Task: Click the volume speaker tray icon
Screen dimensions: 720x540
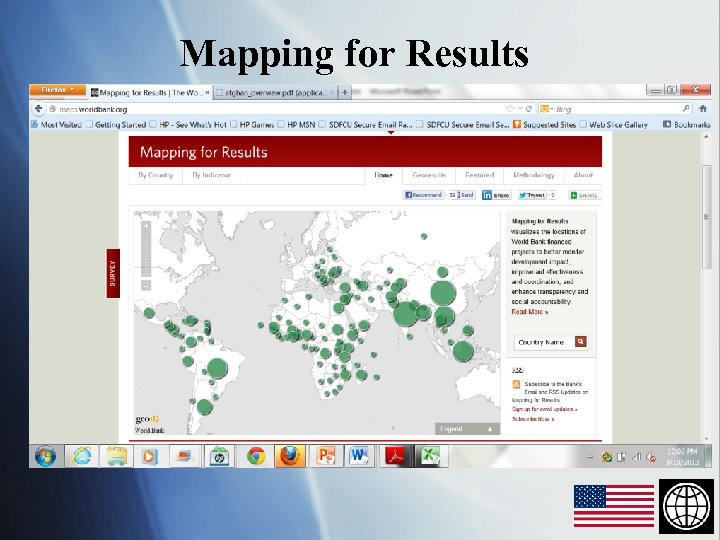Action: pos(651,457)
